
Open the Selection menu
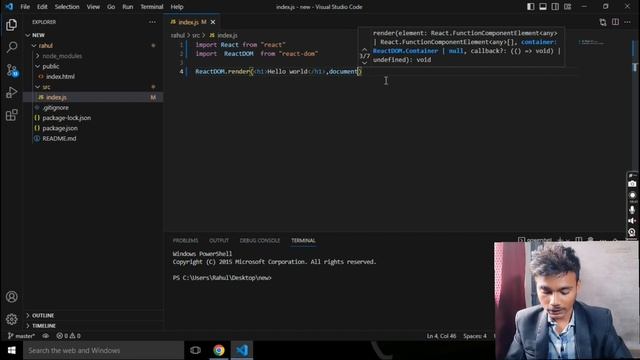point(67,7)
